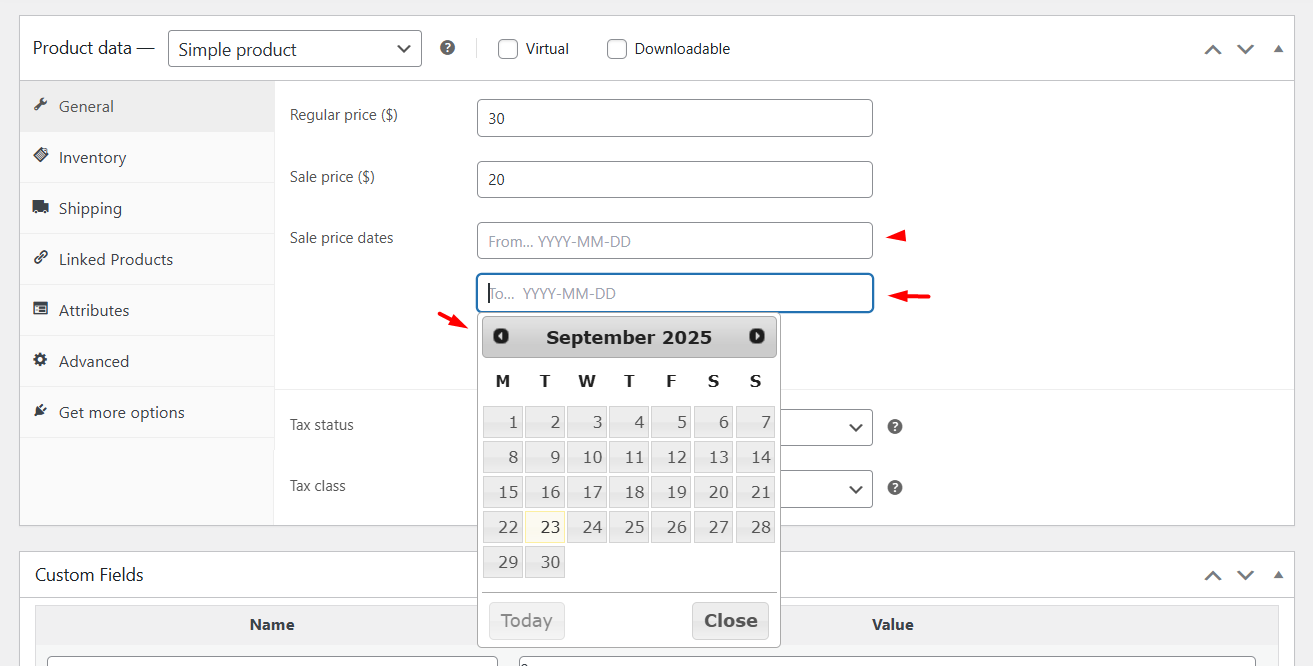Switch to the Shipping tab
The width and height of the screenshot is (1313, 666).
pyautogui.click(x=90, y=209)
